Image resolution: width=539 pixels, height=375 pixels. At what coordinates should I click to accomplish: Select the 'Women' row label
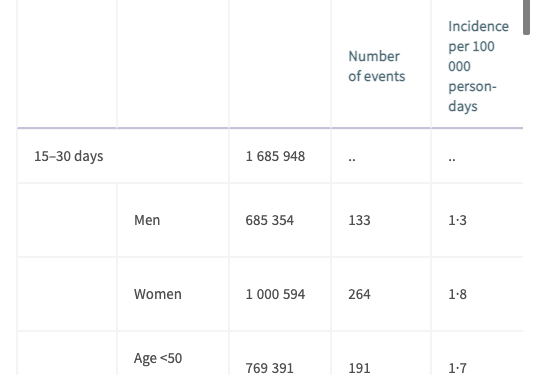point(157,294)
